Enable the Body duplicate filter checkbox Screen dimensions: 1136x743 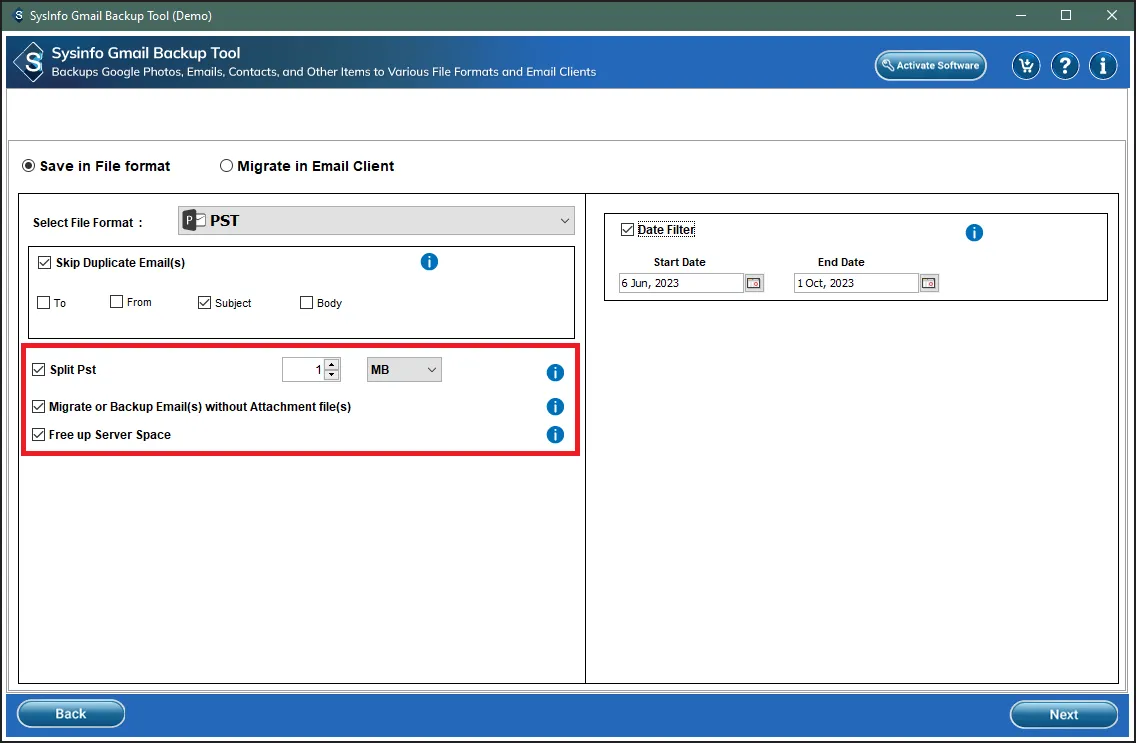coord(307,303)
